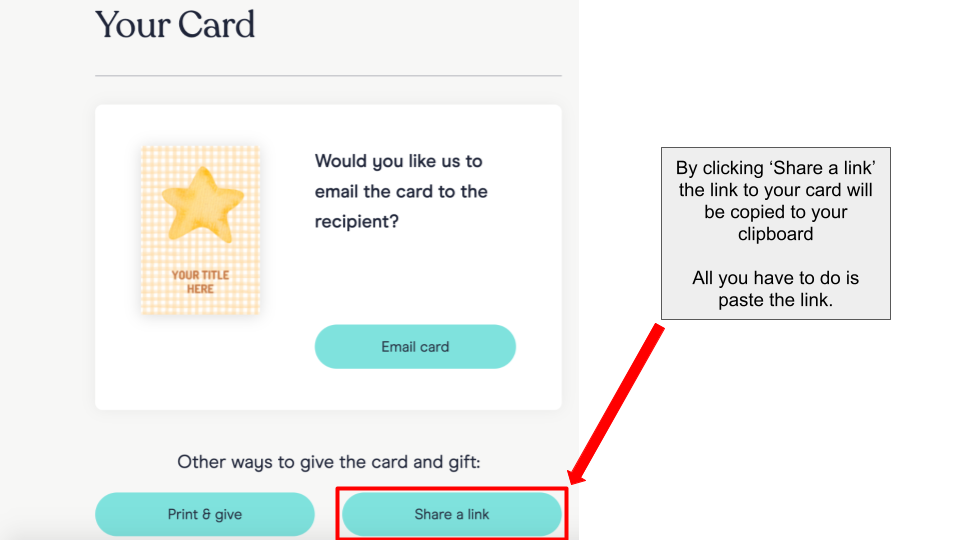Click the divider line under Your Card
Screen dimensions: 960x540
tap(328, 76)
